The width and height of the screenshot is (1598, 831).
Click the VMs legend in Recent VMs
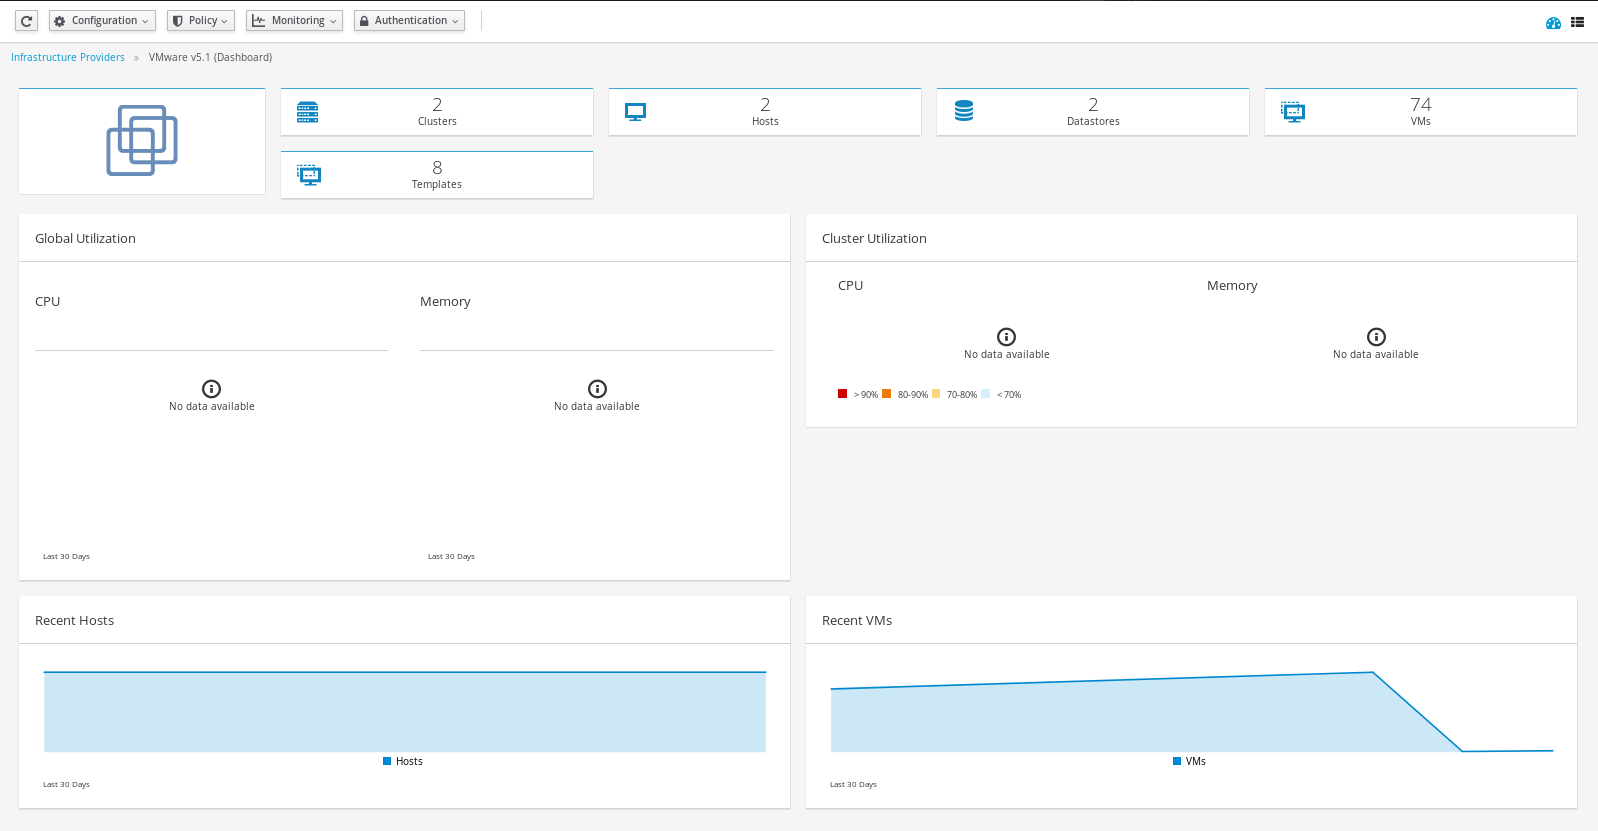tap(1190, 762)
